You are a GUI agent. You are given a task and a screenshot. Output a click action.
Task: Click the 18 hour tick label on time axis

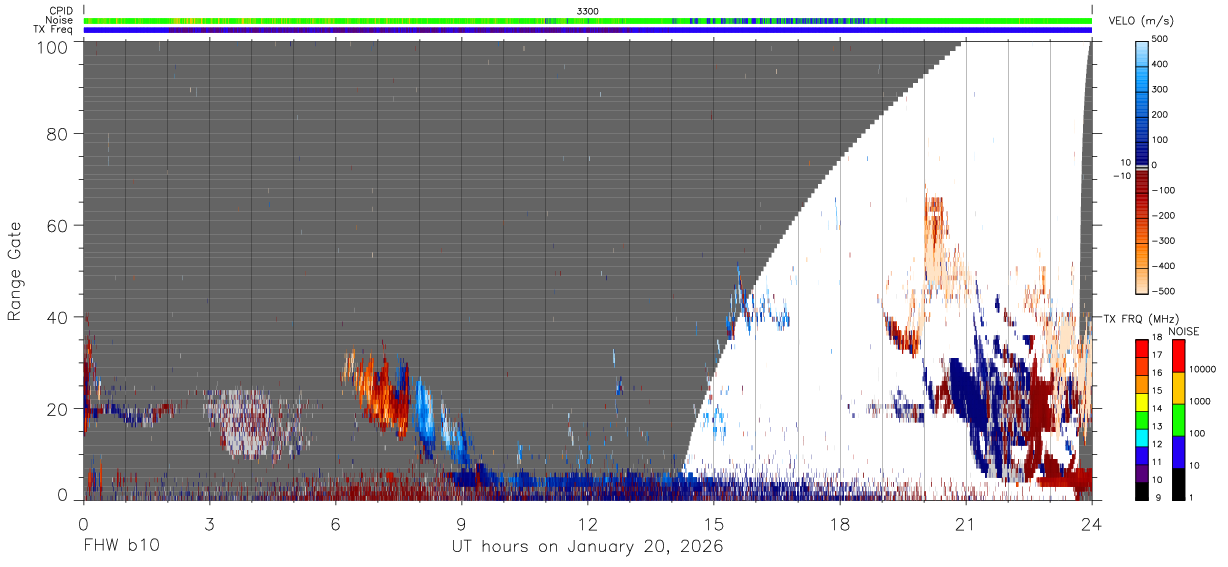(839, 524)
